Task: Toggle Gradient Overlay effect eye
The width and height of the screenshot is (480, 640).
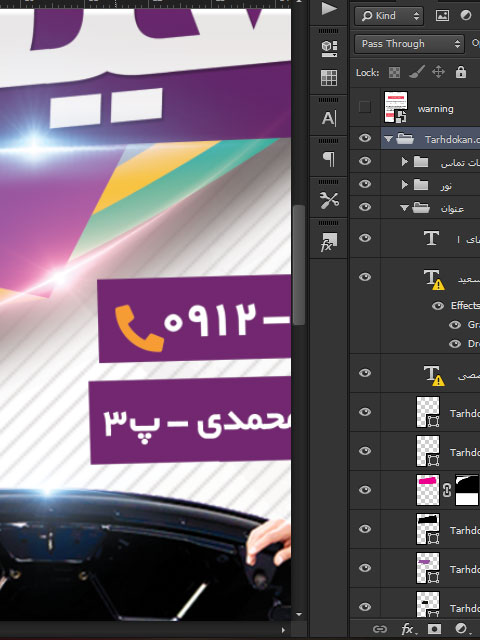Action: (x=455, y=325)
